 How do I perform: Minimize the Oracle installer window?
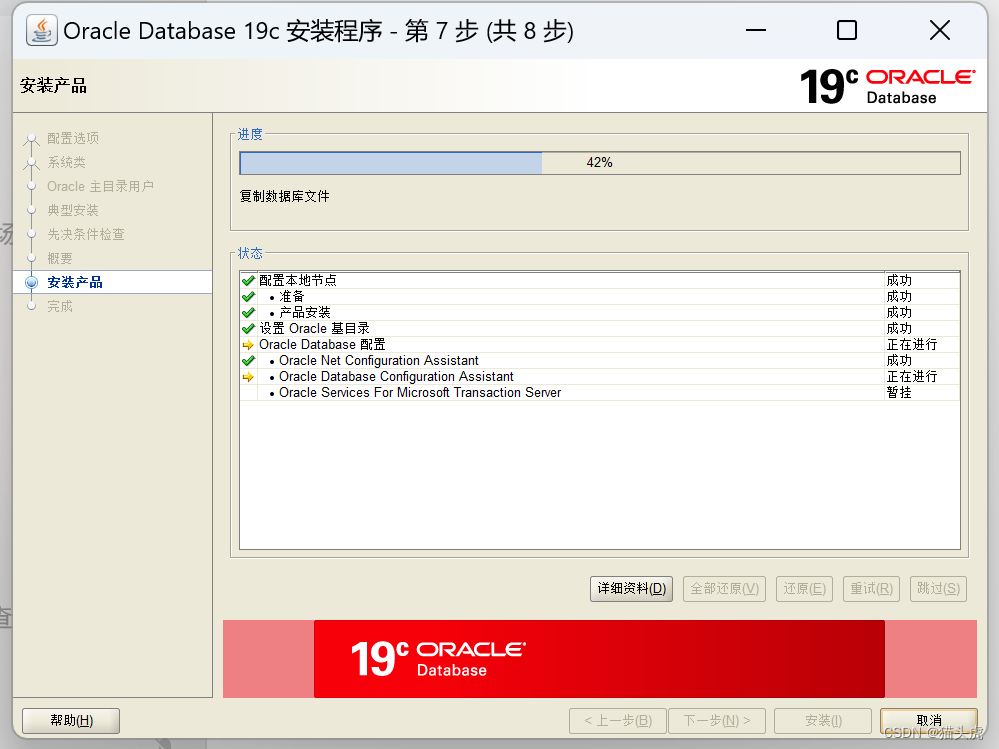756,30
